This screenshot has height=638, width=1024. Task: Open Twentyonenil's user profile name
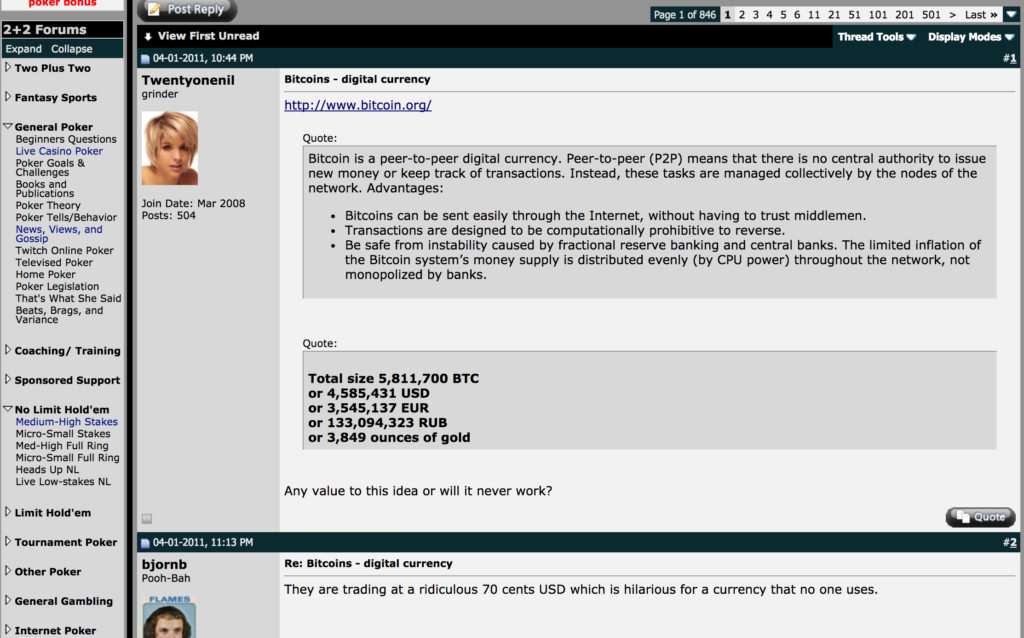point(188,80)
